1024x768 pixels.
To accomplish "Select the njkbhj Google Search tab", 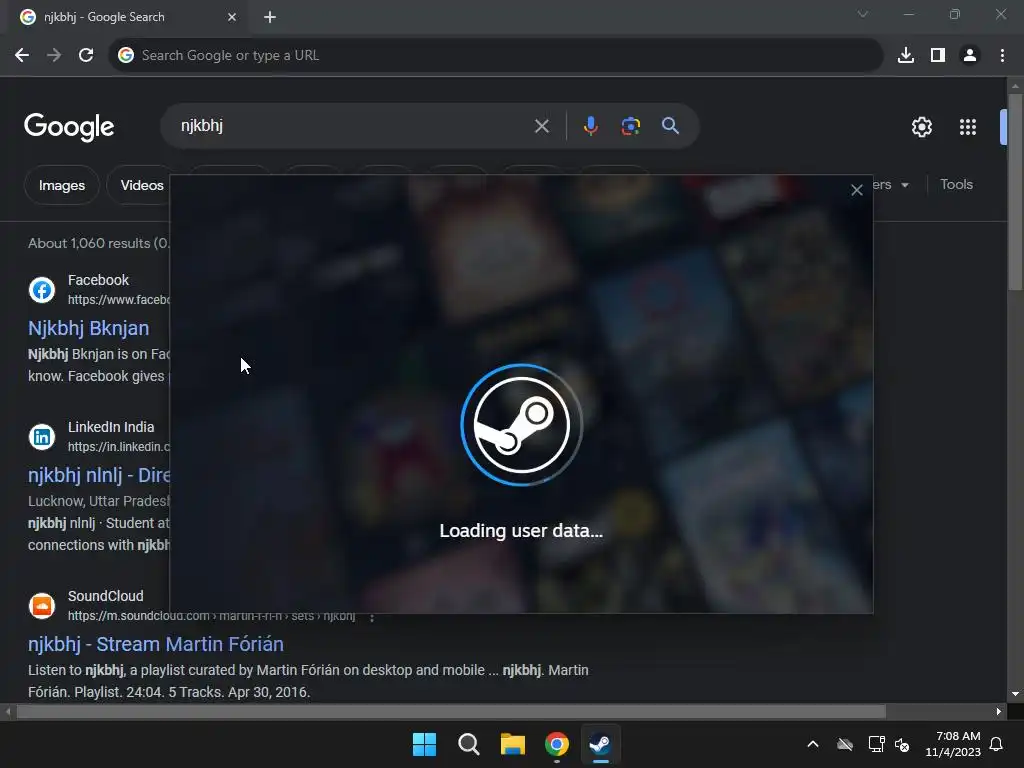I will pos(127,17).
